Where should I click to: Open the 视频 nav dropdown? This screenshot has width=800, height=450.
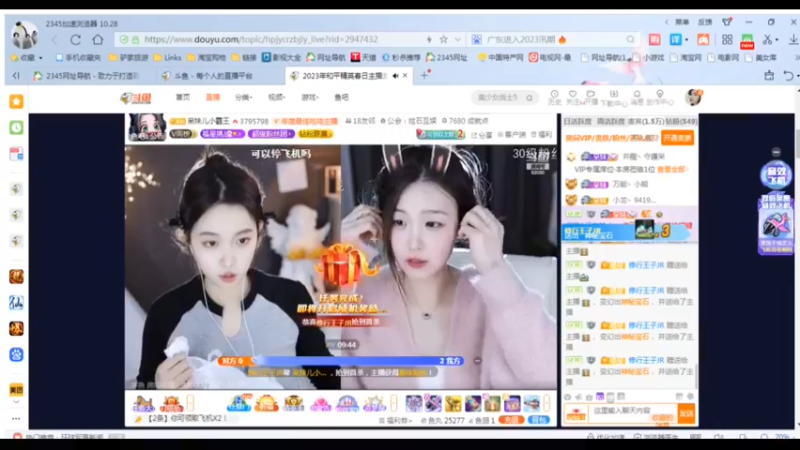pos(277,97)
